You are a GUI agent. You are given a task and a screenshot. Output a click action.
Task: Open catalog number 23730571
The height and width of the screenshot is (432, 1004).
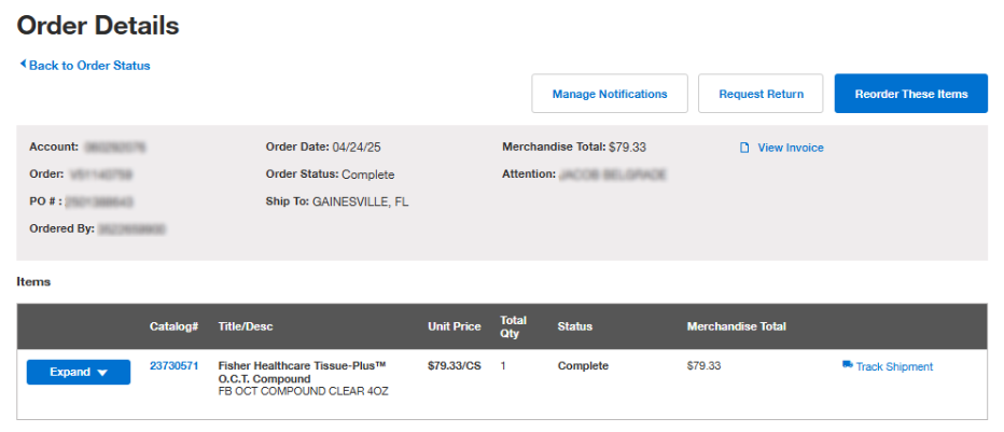[174, 366]
